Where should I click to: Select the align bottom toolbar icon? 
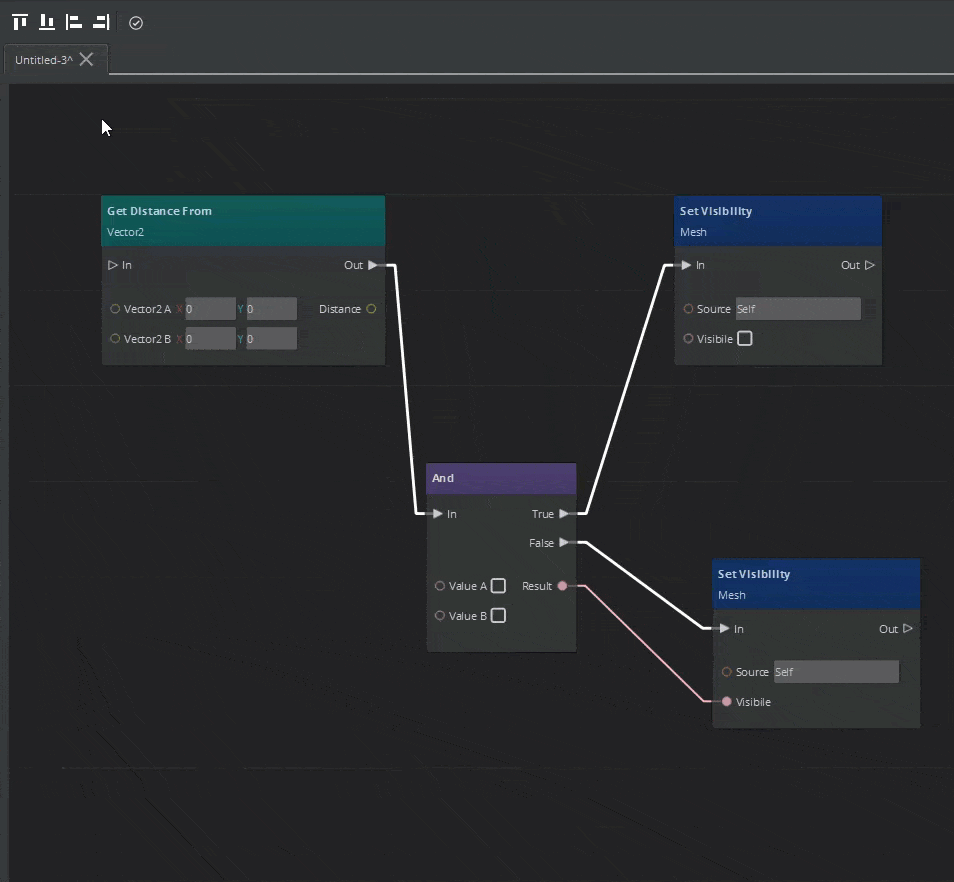(x=45, y=21)
